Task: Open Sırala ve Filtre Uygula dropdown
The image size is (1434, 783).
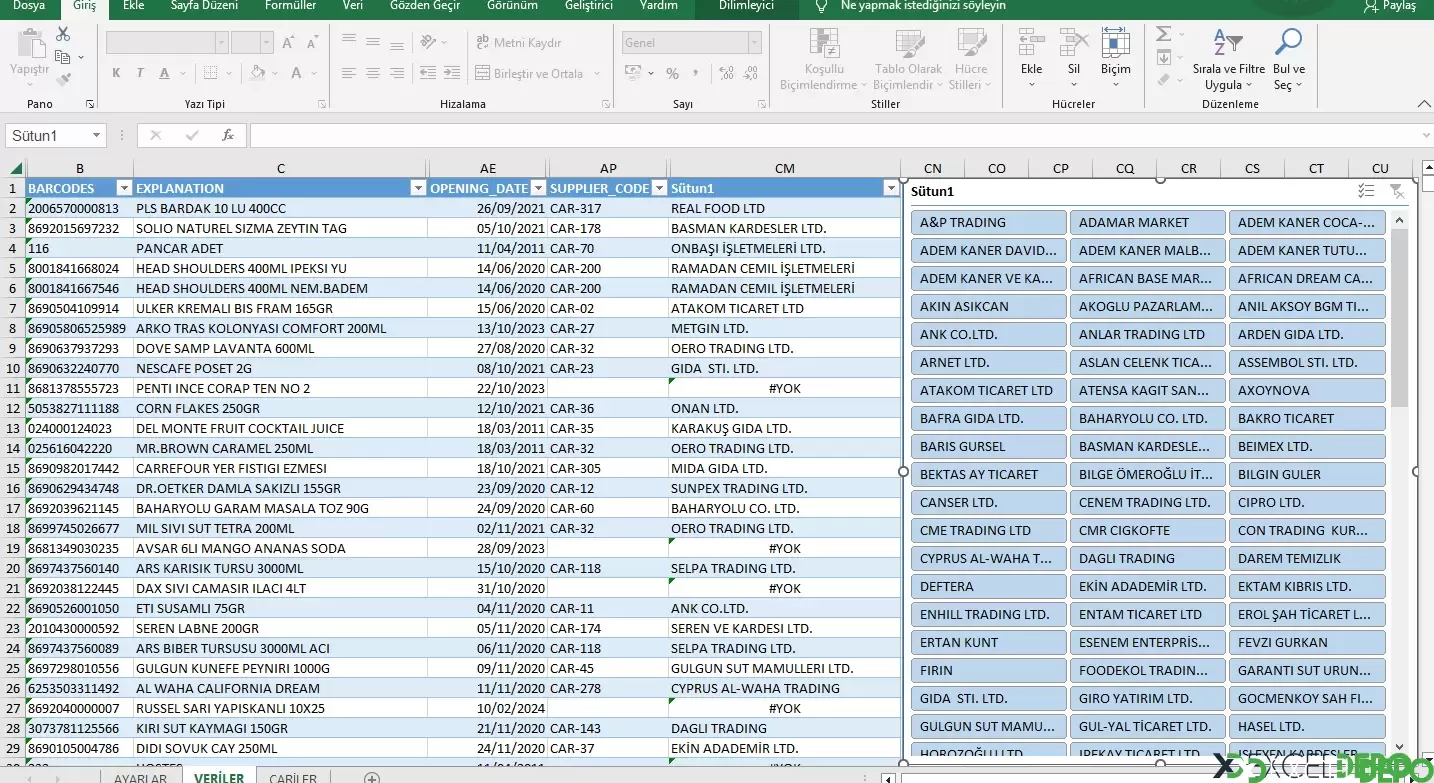Action: click(x=1229, y=60)
